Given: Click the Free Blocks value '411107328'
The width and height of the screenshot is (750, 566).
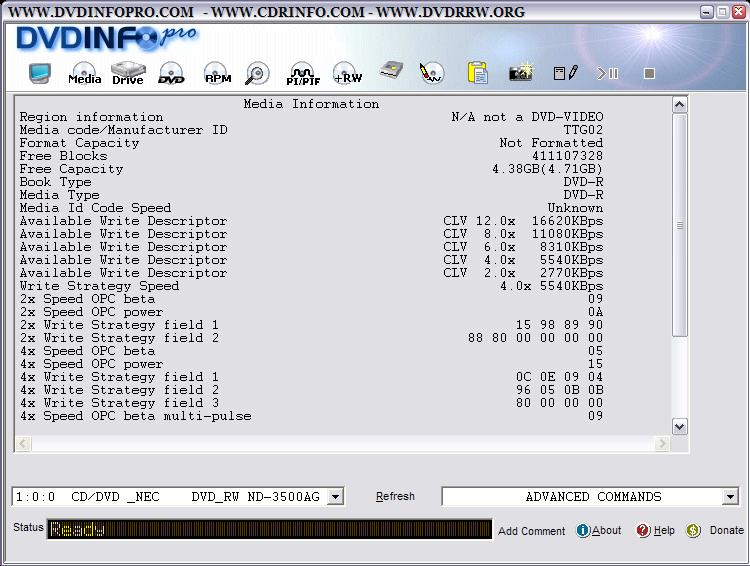Looking at the screenshot, I should click(x=567, y=156).
